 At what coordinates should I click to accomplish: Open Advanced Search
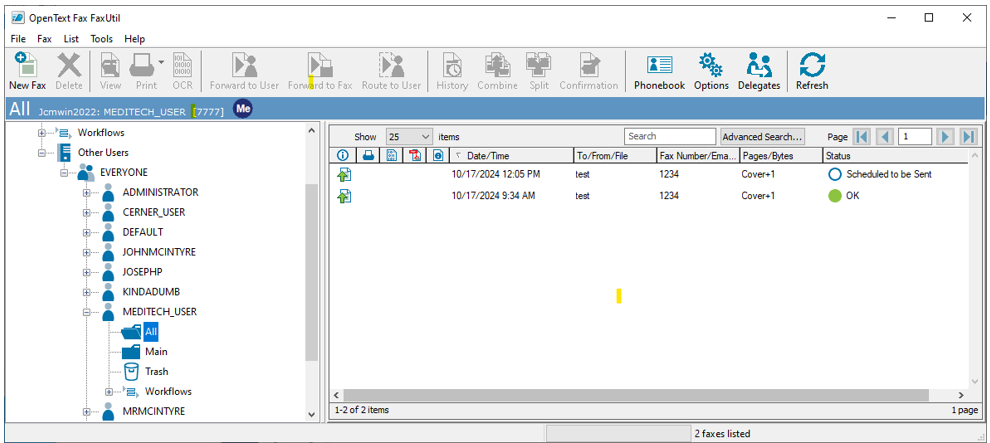[x=763, y=136]
